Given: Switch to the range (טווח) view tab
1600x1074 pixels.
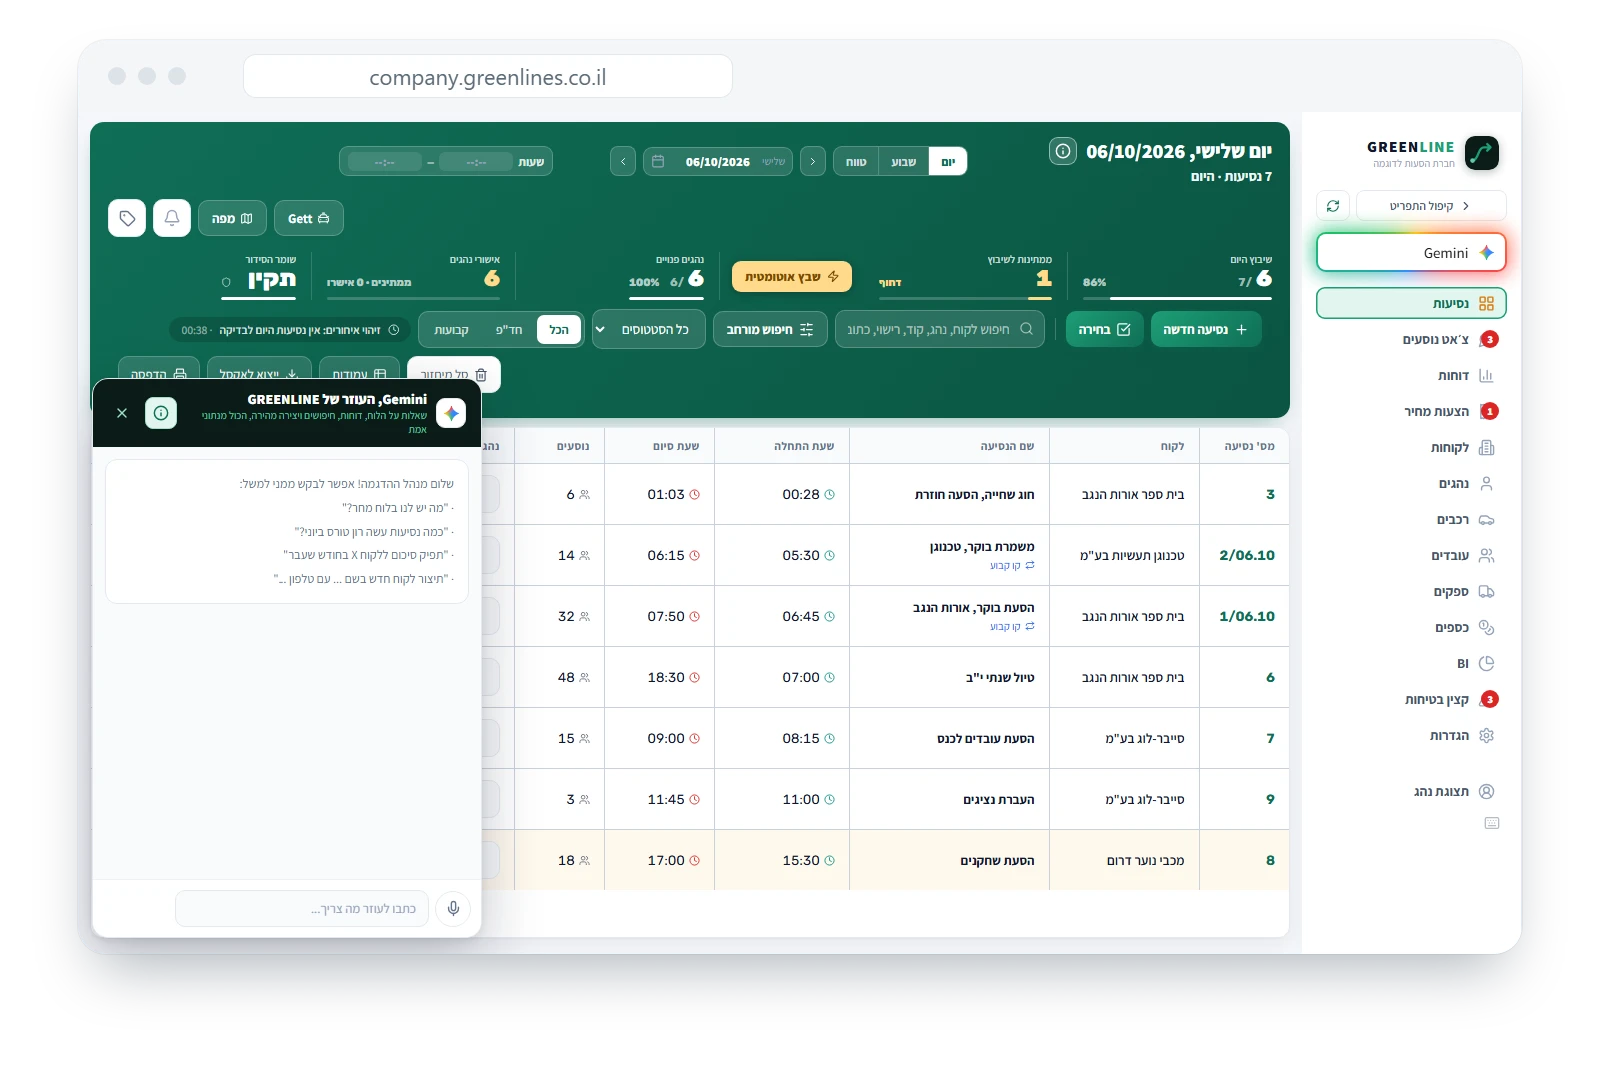Looking at the screenshot, I should [857, 162].
